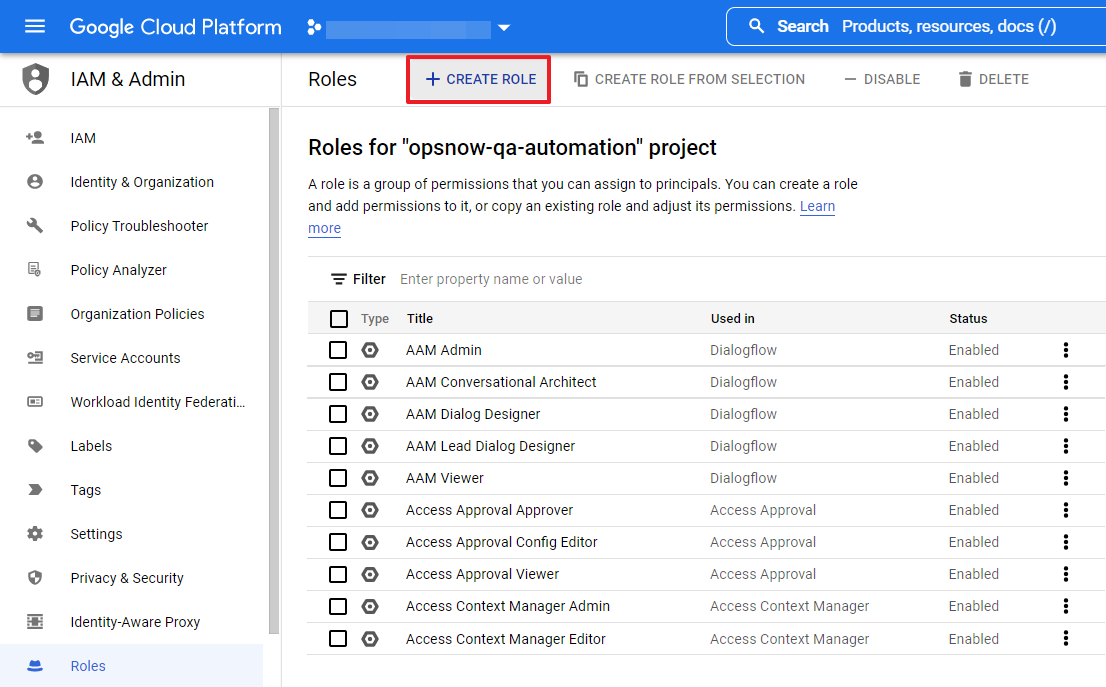1106x687 pixels.
Task: Open the project selector dropdown arrow
Action: coord(504,27)
